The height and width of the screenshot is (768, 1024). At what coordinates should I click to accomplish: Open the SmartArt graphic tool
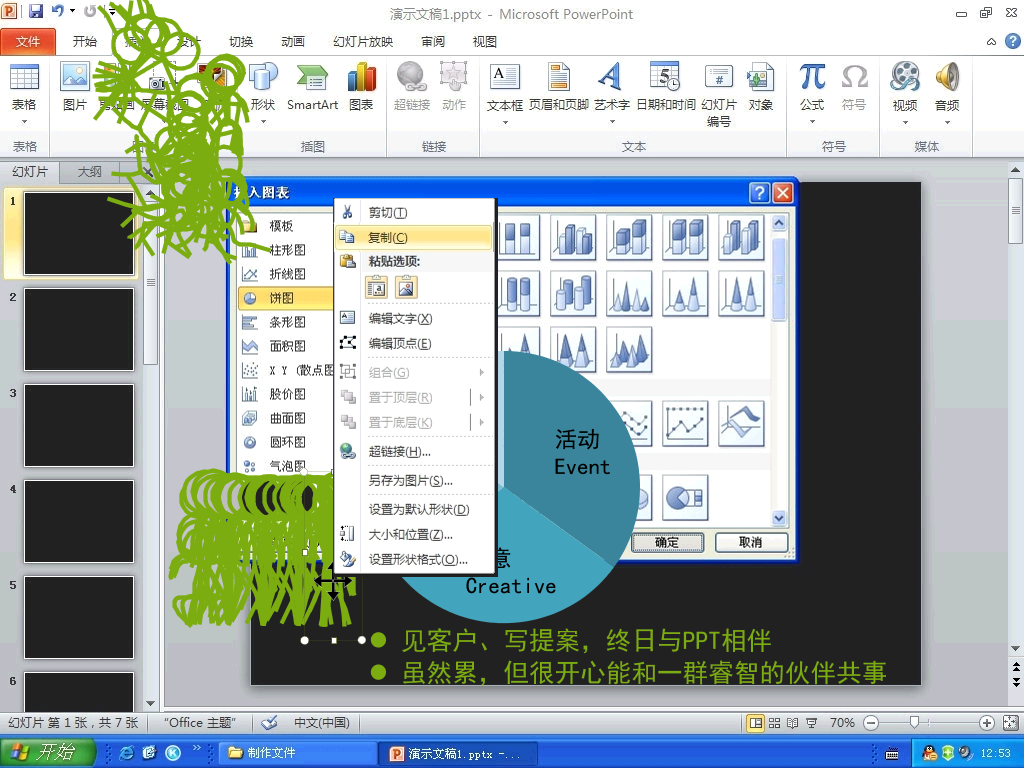tap(312, 88)
